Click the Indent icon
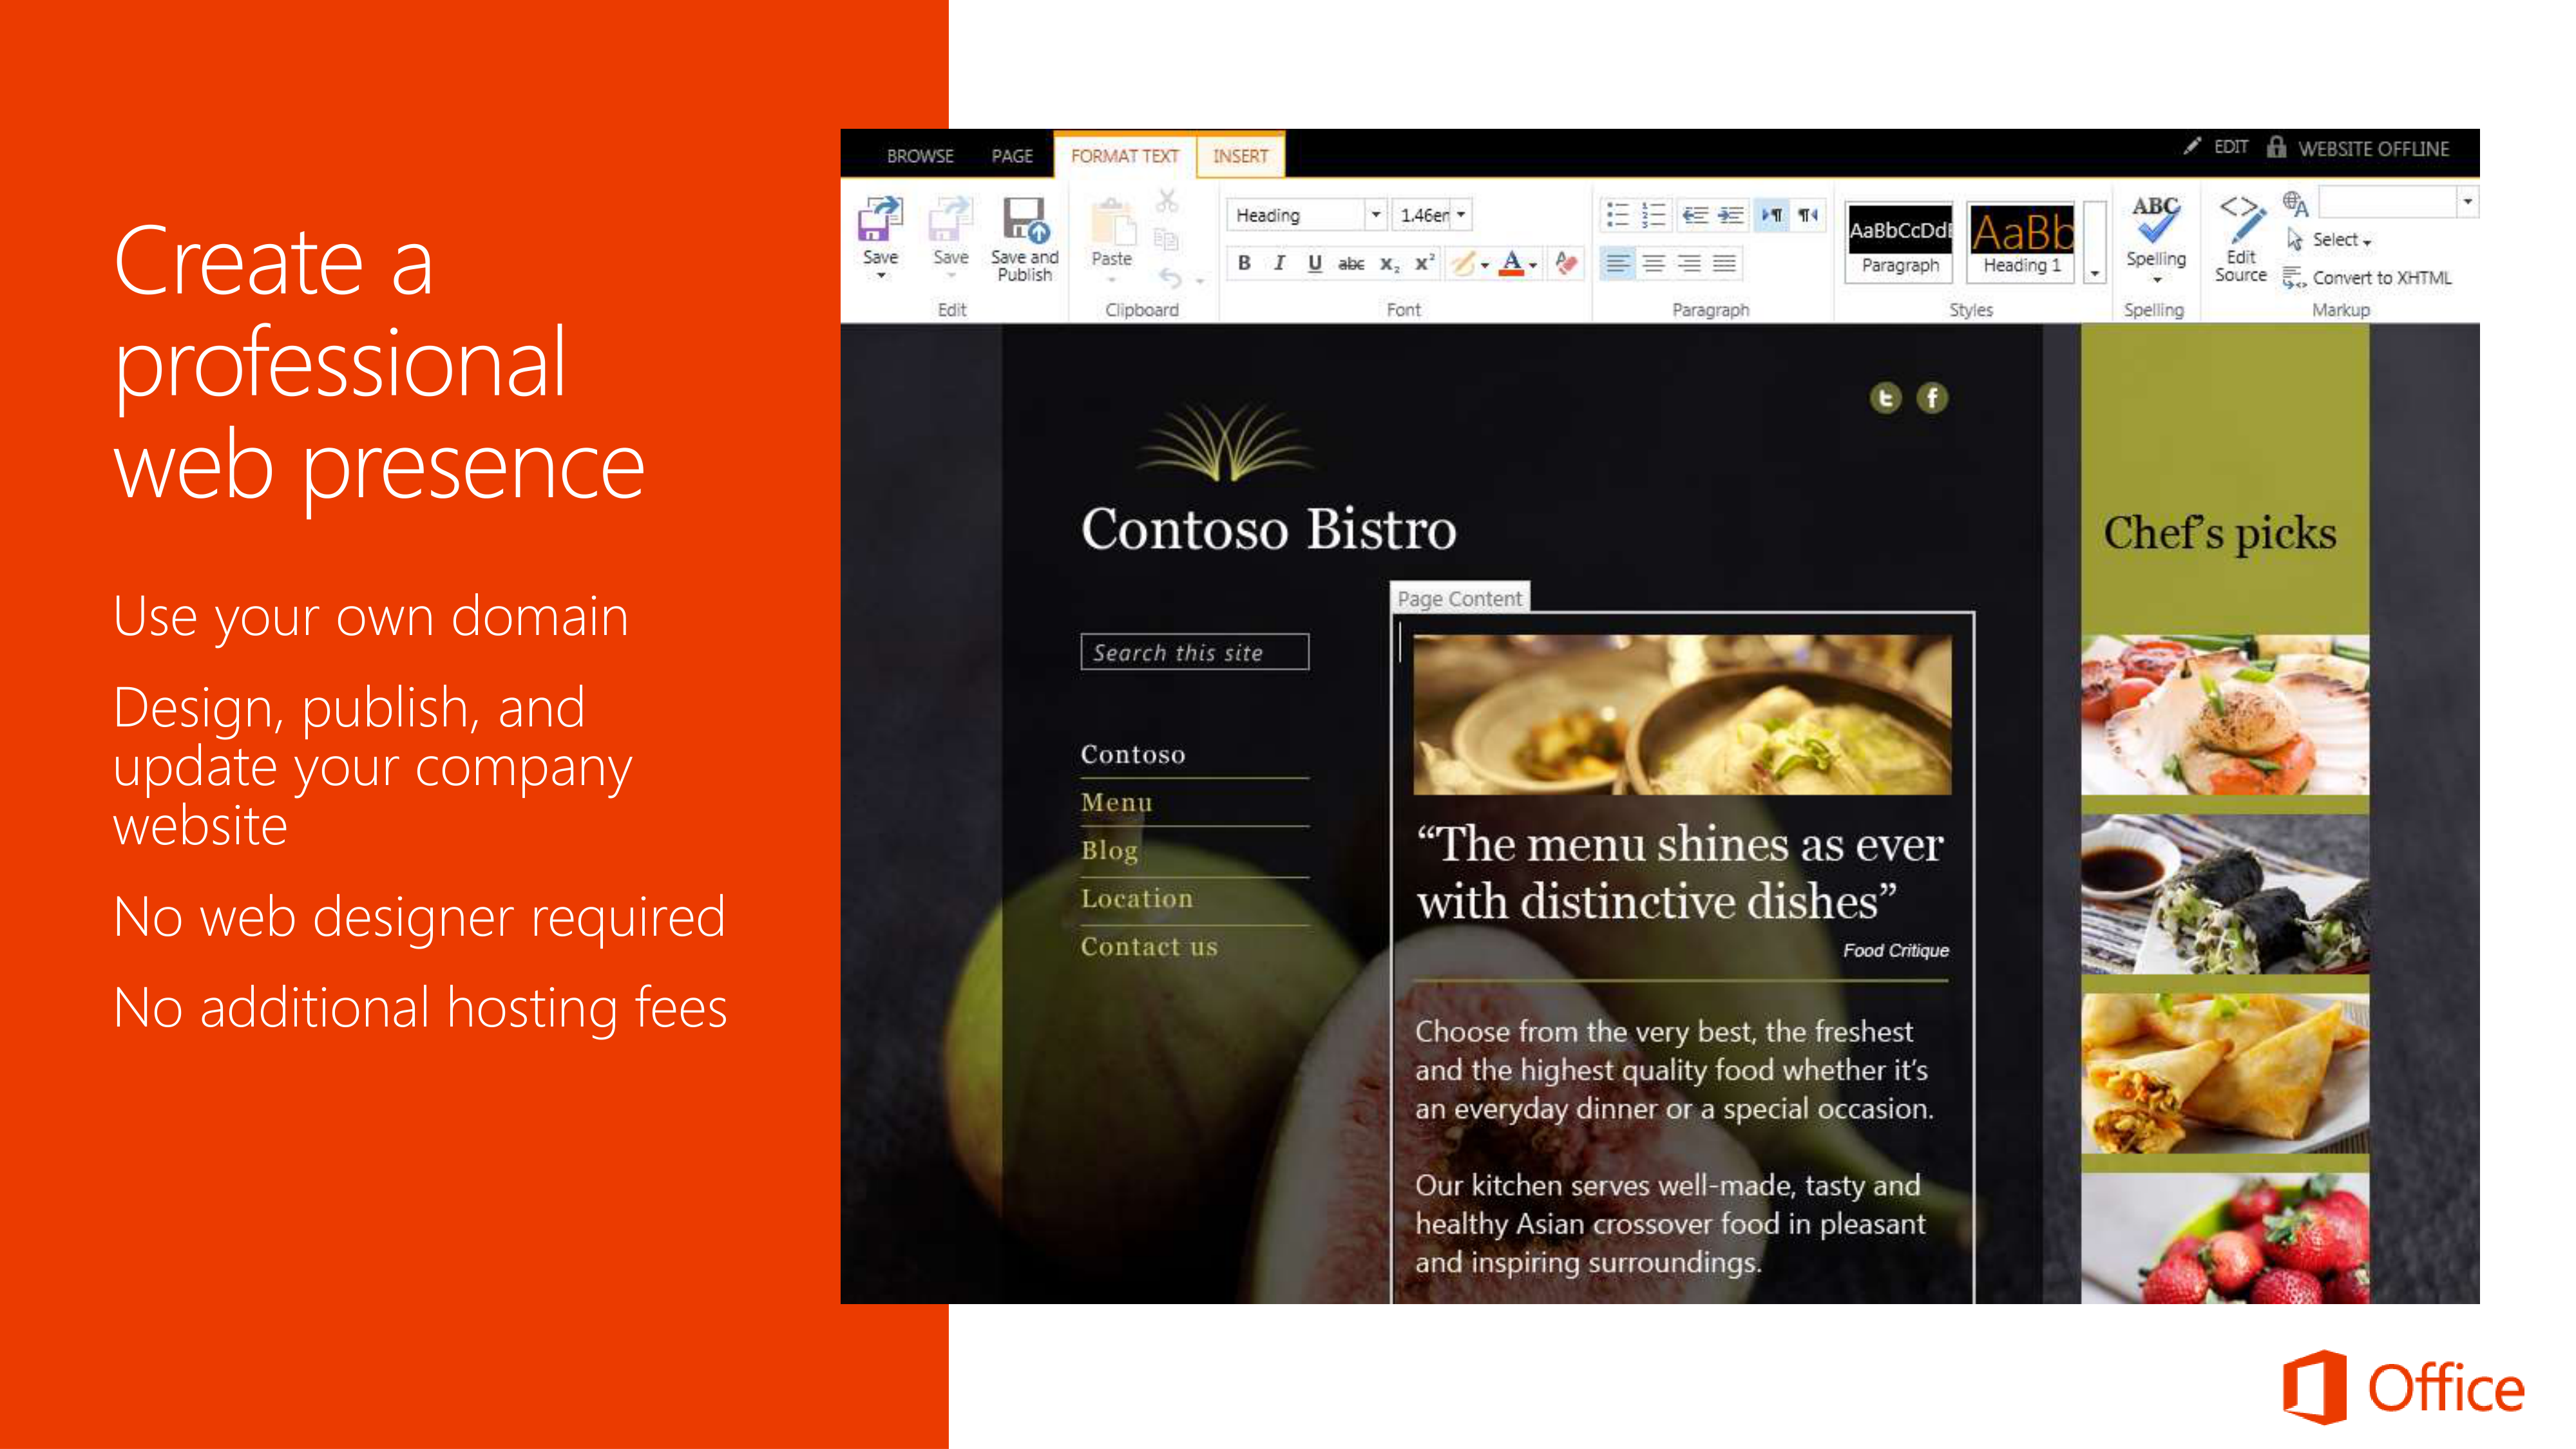The image size is (2576, 1449). tap(1731, 214)
